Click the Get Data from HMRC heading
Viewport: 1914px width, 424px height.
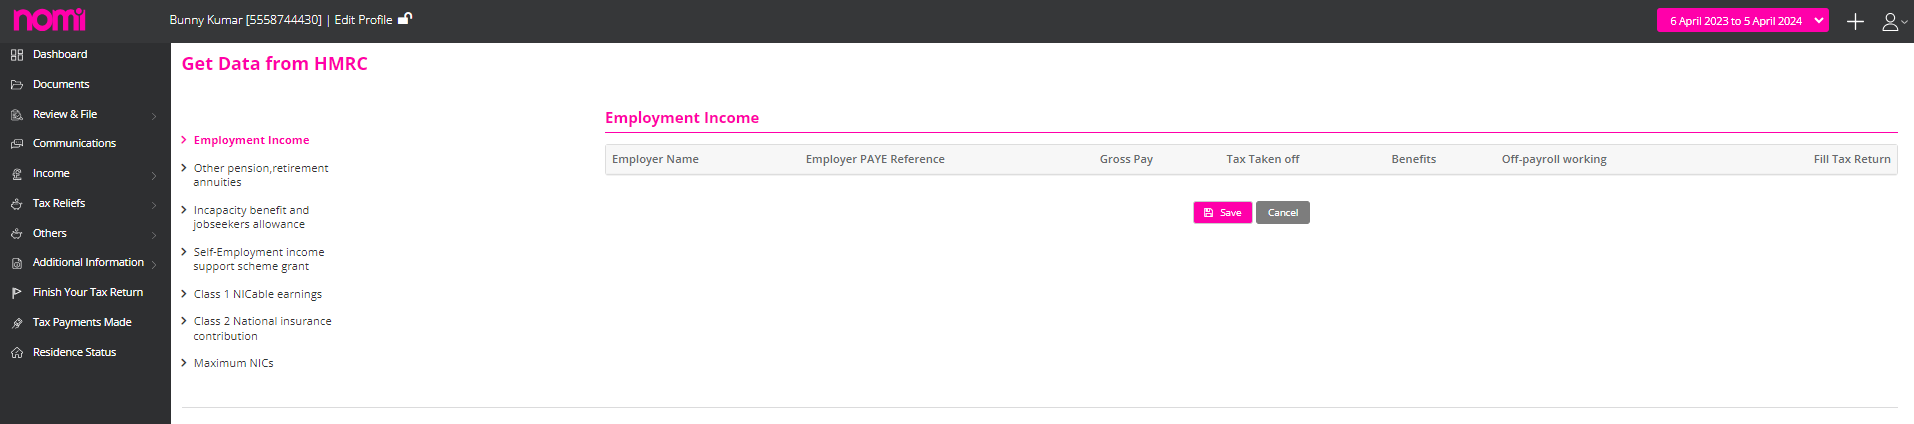[275, 63]
